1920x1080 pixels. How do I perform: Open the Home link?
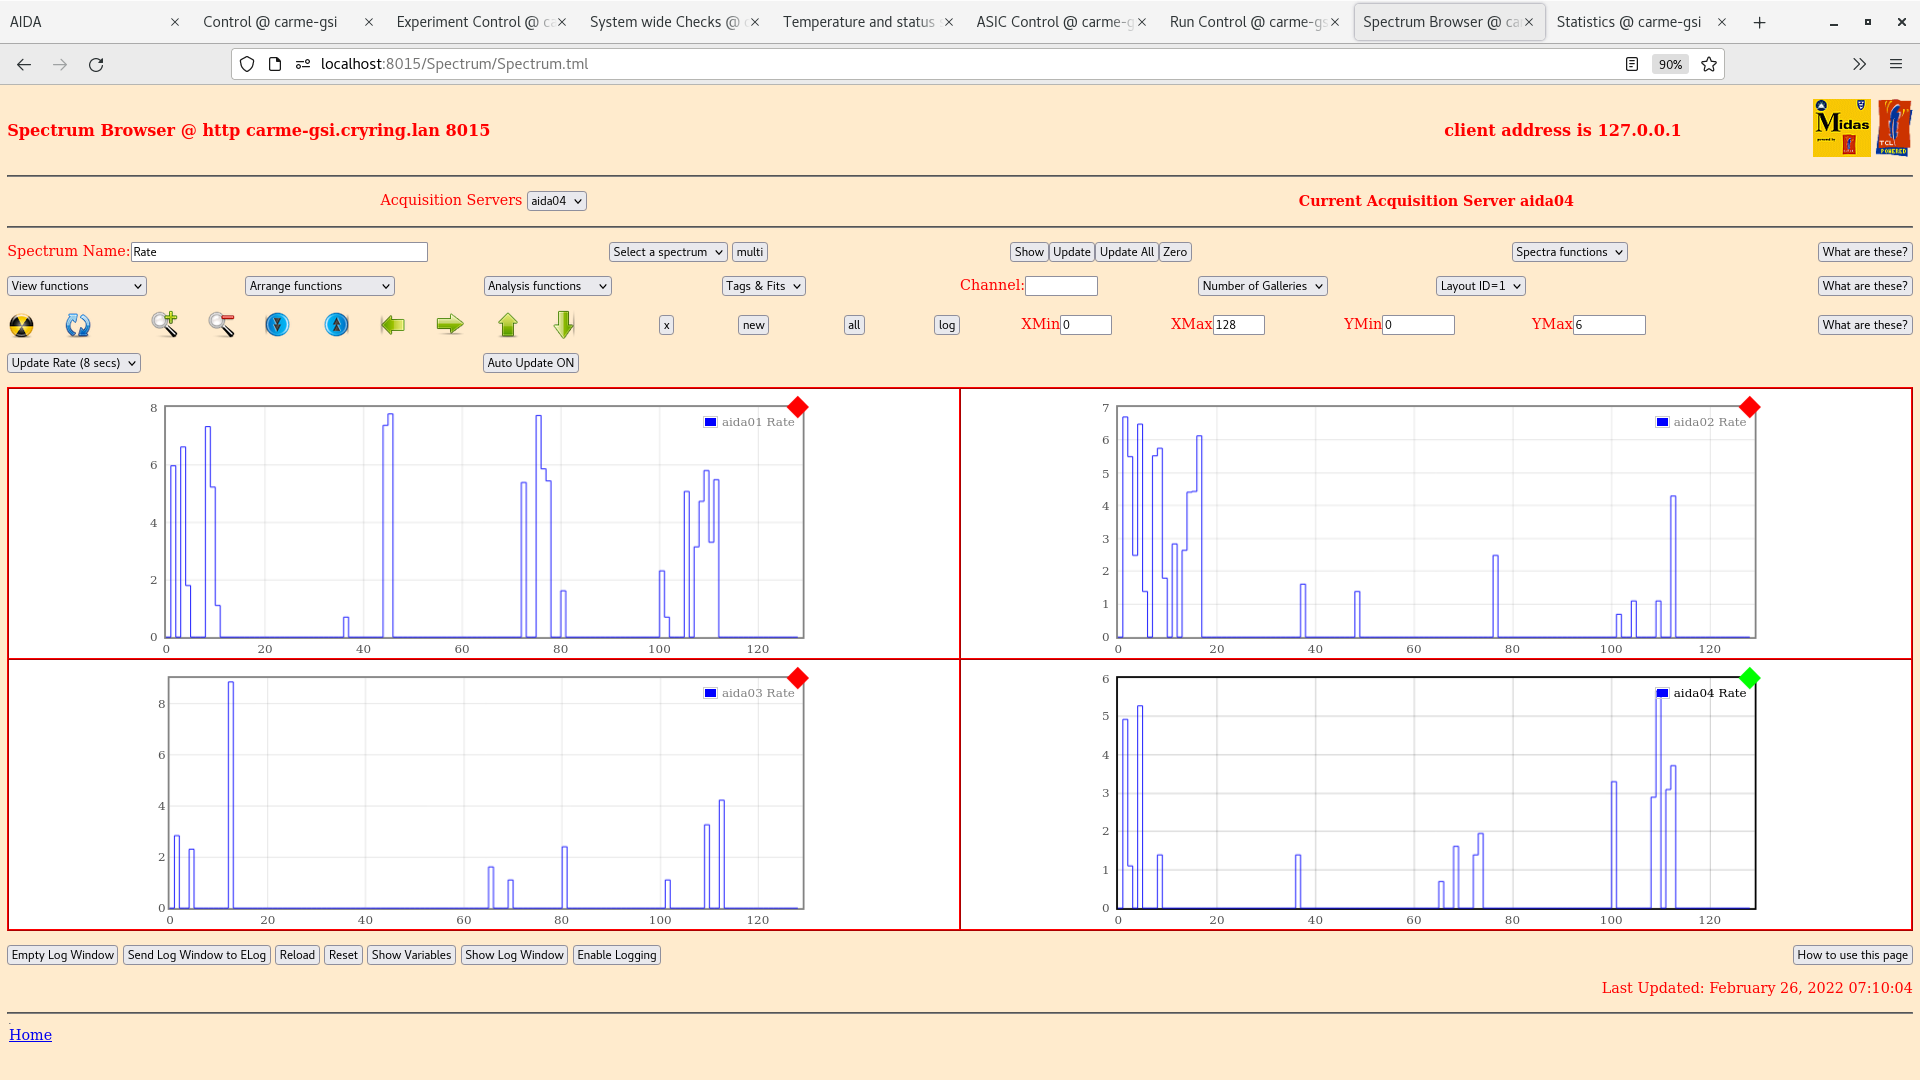point(30,1035)
